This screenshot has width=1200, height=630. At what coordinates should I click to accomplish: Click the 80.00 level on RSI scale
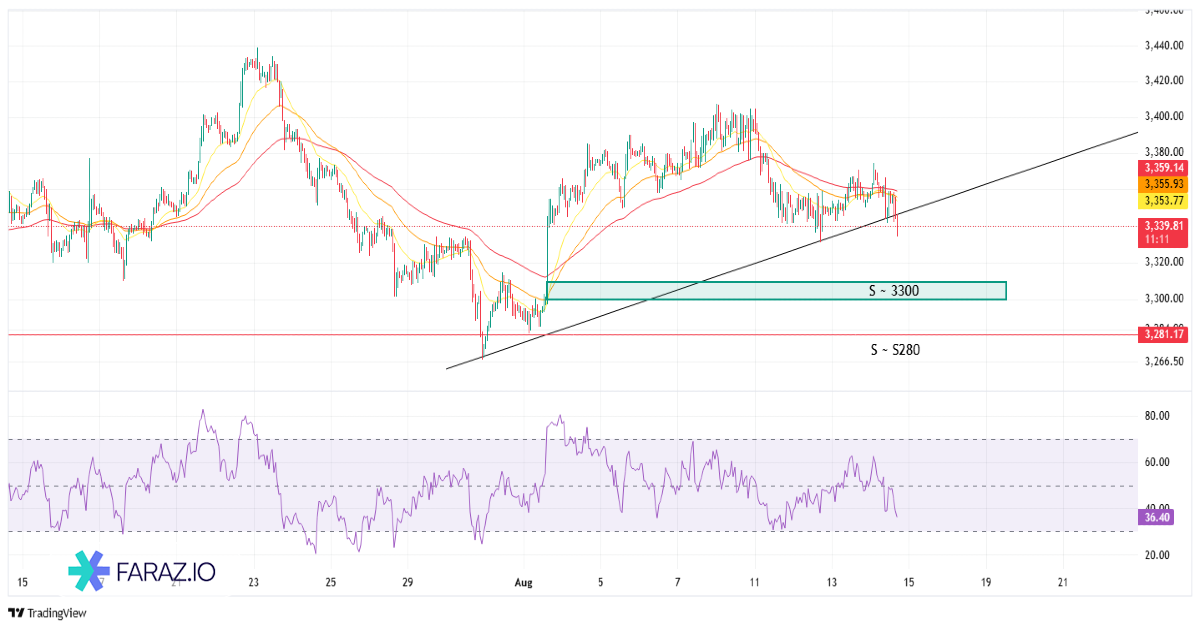click(x=1158, y=415)
